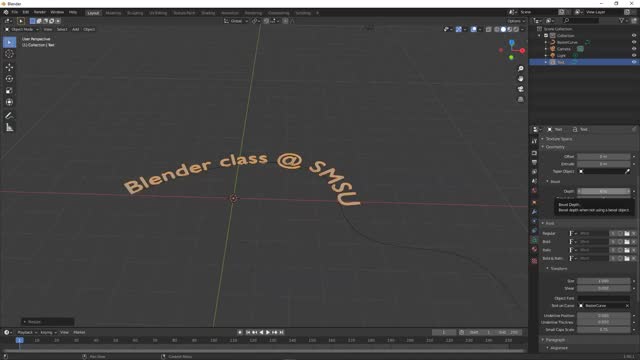This screenshot has width=640, height=360.
Task: Click the Extrude value slider
Action: click(604, 164)
